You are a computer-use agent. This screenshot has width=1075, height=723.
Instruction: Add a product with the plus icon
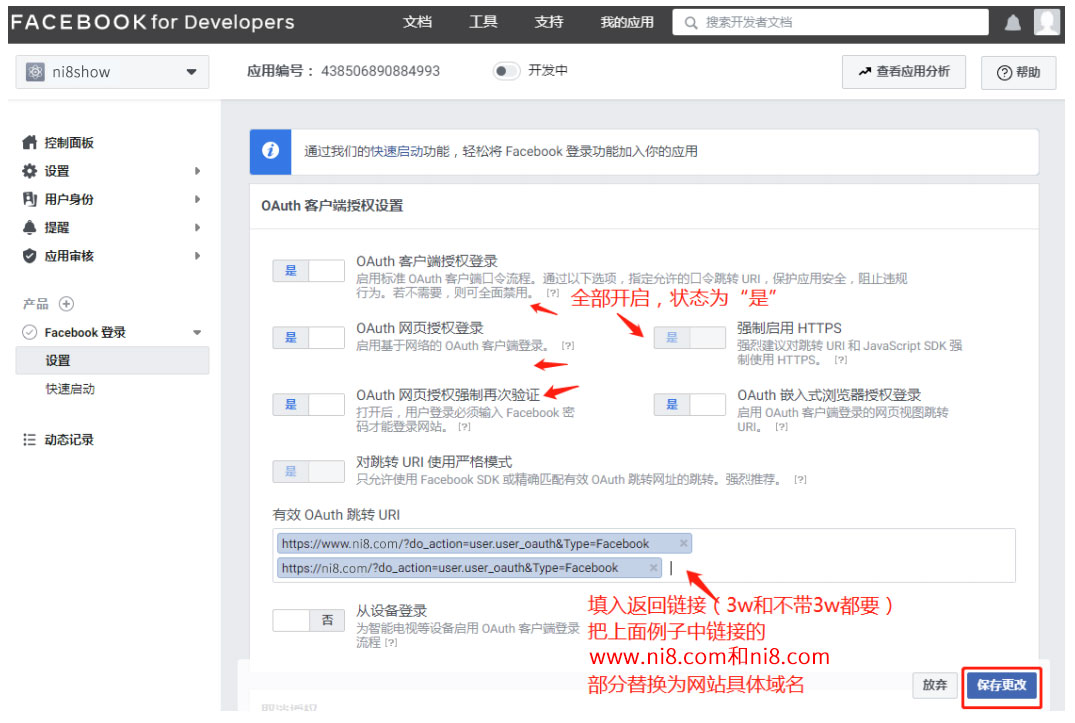tap(66, 304)
